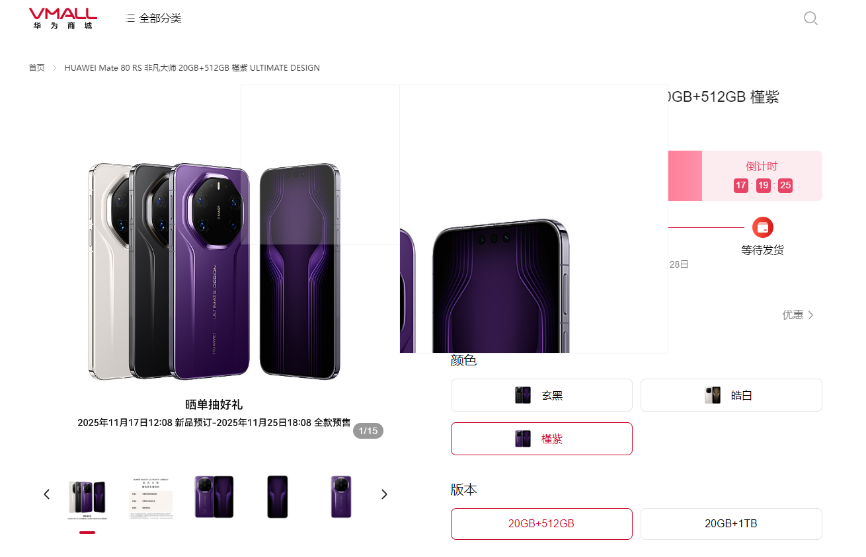
Task: Open the search magnifier icon
Action: click(x=810, y=18)
